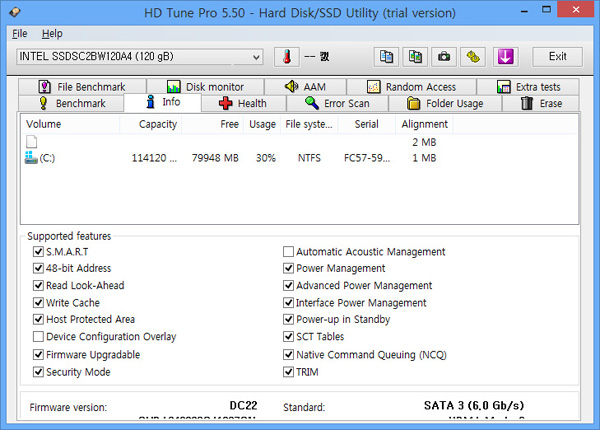Open the Help menu
Image resolution: width=600 pixels, height=430 pixels.
pos(52,34)
